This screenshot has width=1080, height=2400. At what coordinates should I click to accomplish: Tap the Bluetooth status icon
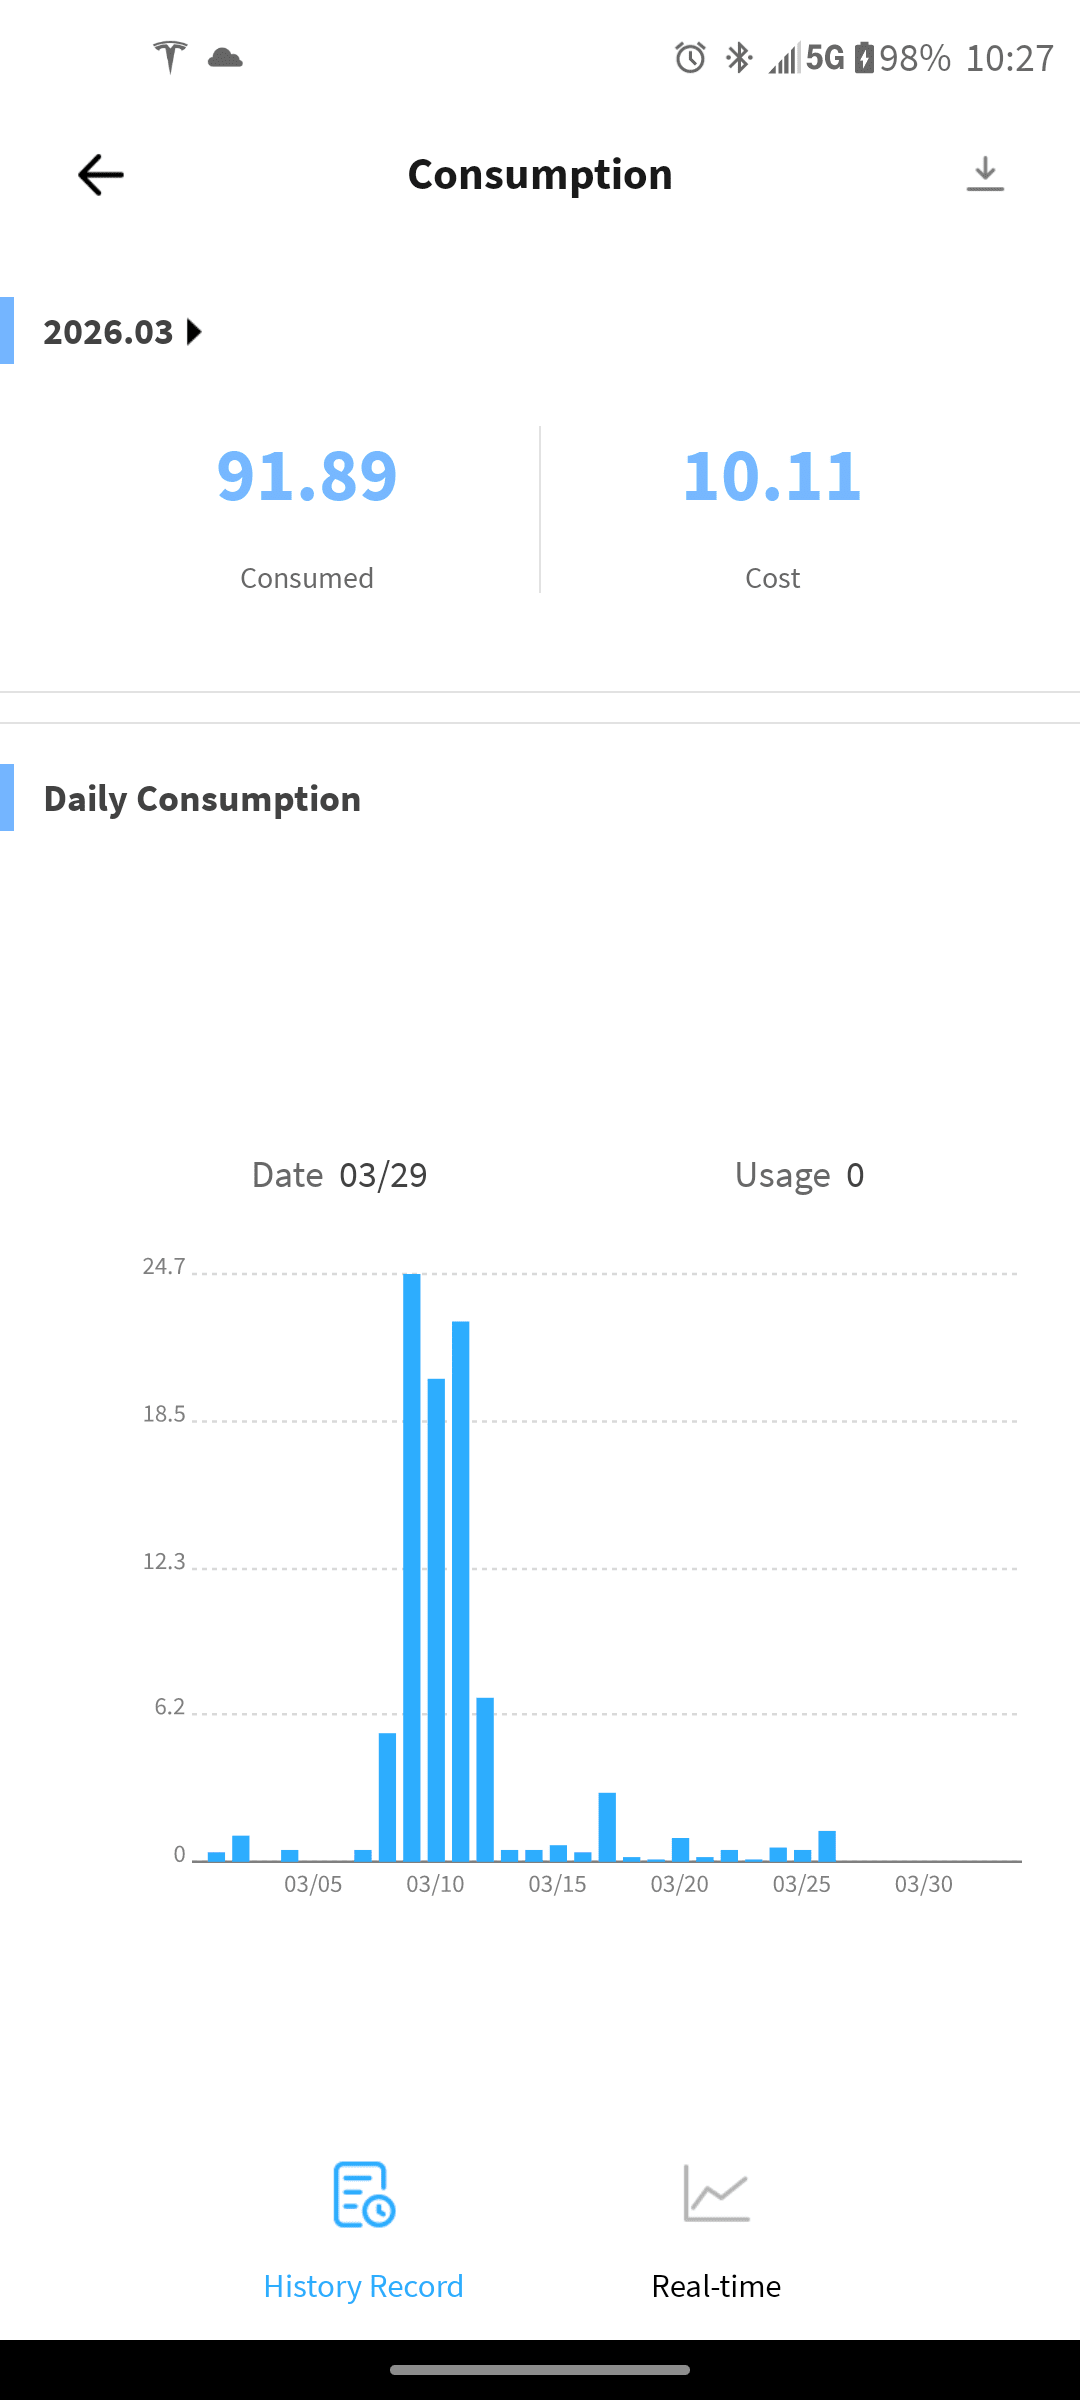click(x=738, y=58)
